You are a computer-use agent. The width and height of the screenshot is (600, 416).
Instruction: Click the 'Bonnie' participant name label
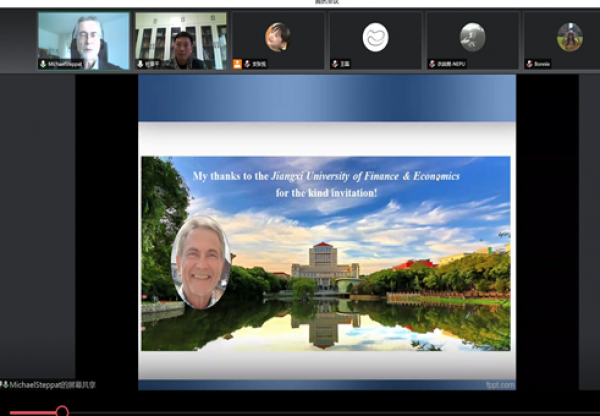[x=542, y=64]
